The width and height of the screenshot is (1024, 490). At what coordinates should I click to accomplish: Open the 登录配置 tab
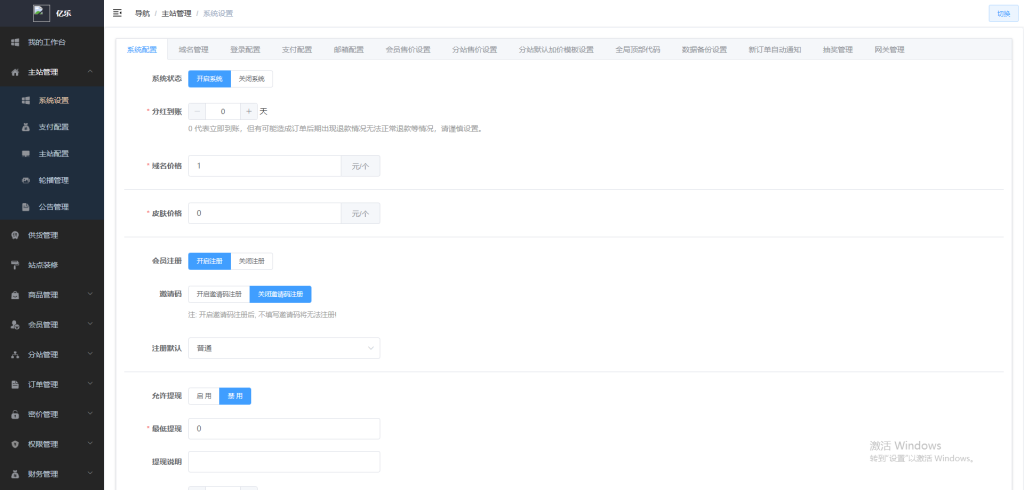[x=245, y=50]
